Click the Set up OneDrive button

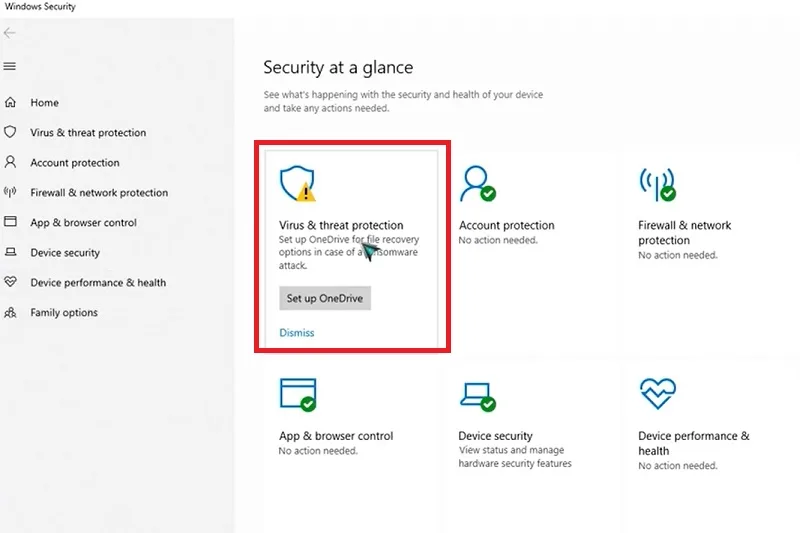[x=325, y=298]
